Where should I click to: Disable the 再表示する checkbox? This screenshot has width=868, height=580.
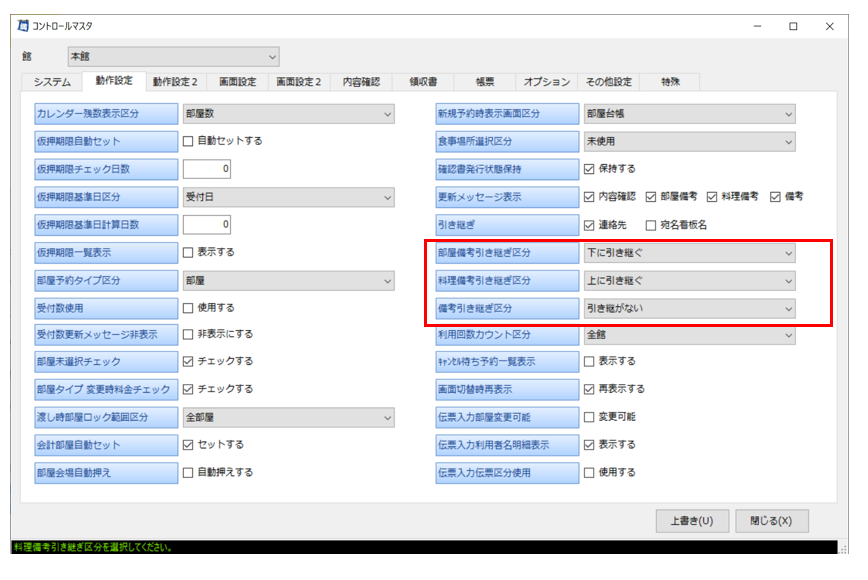point(590,389)
